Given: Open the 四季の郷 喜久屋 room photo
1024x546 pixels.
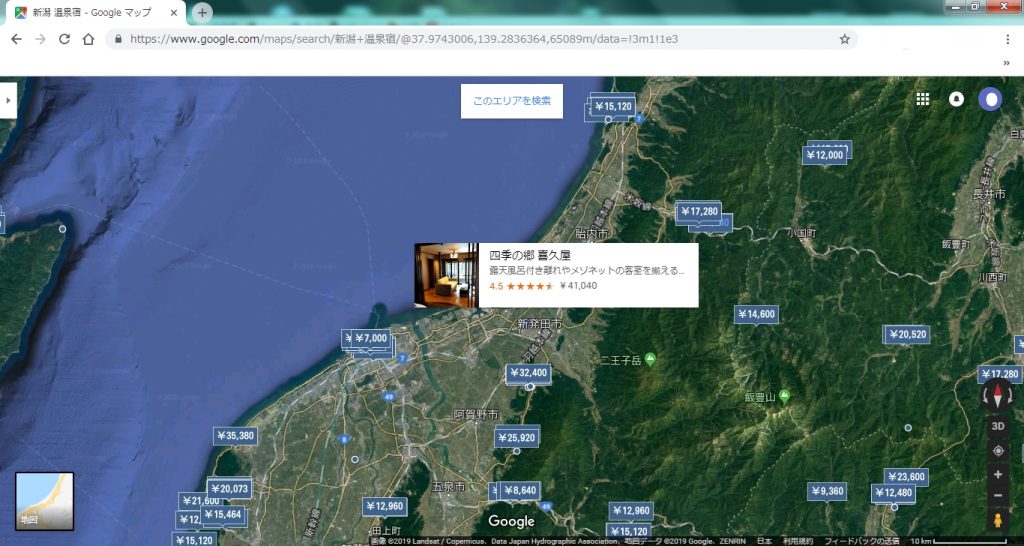Looking at the screenshot, I should pyautogui.click(x=447, y=275).
